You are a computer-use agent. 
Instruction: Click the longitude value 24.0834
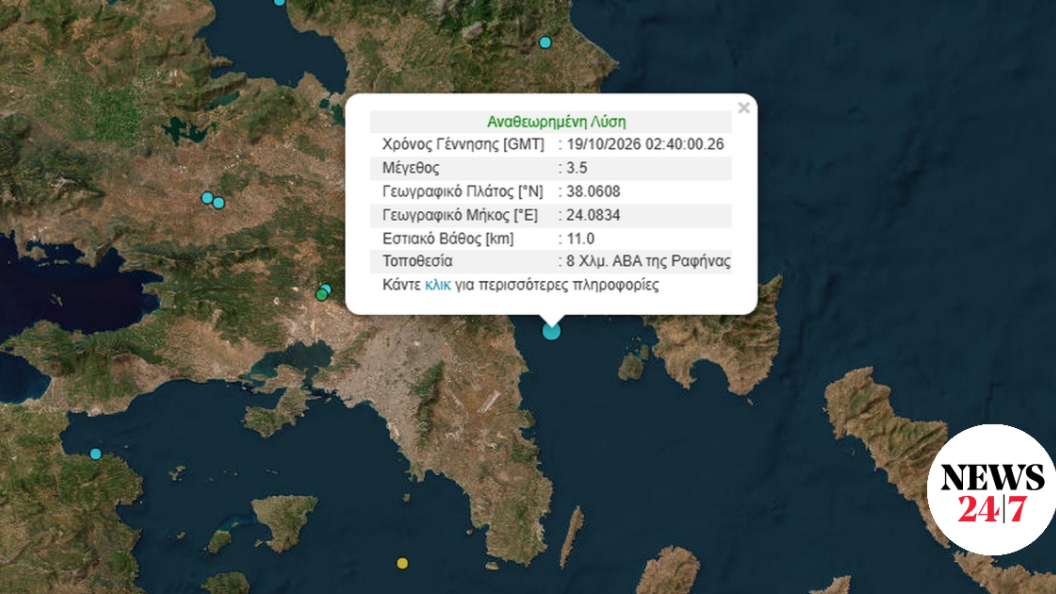(593, 215)
